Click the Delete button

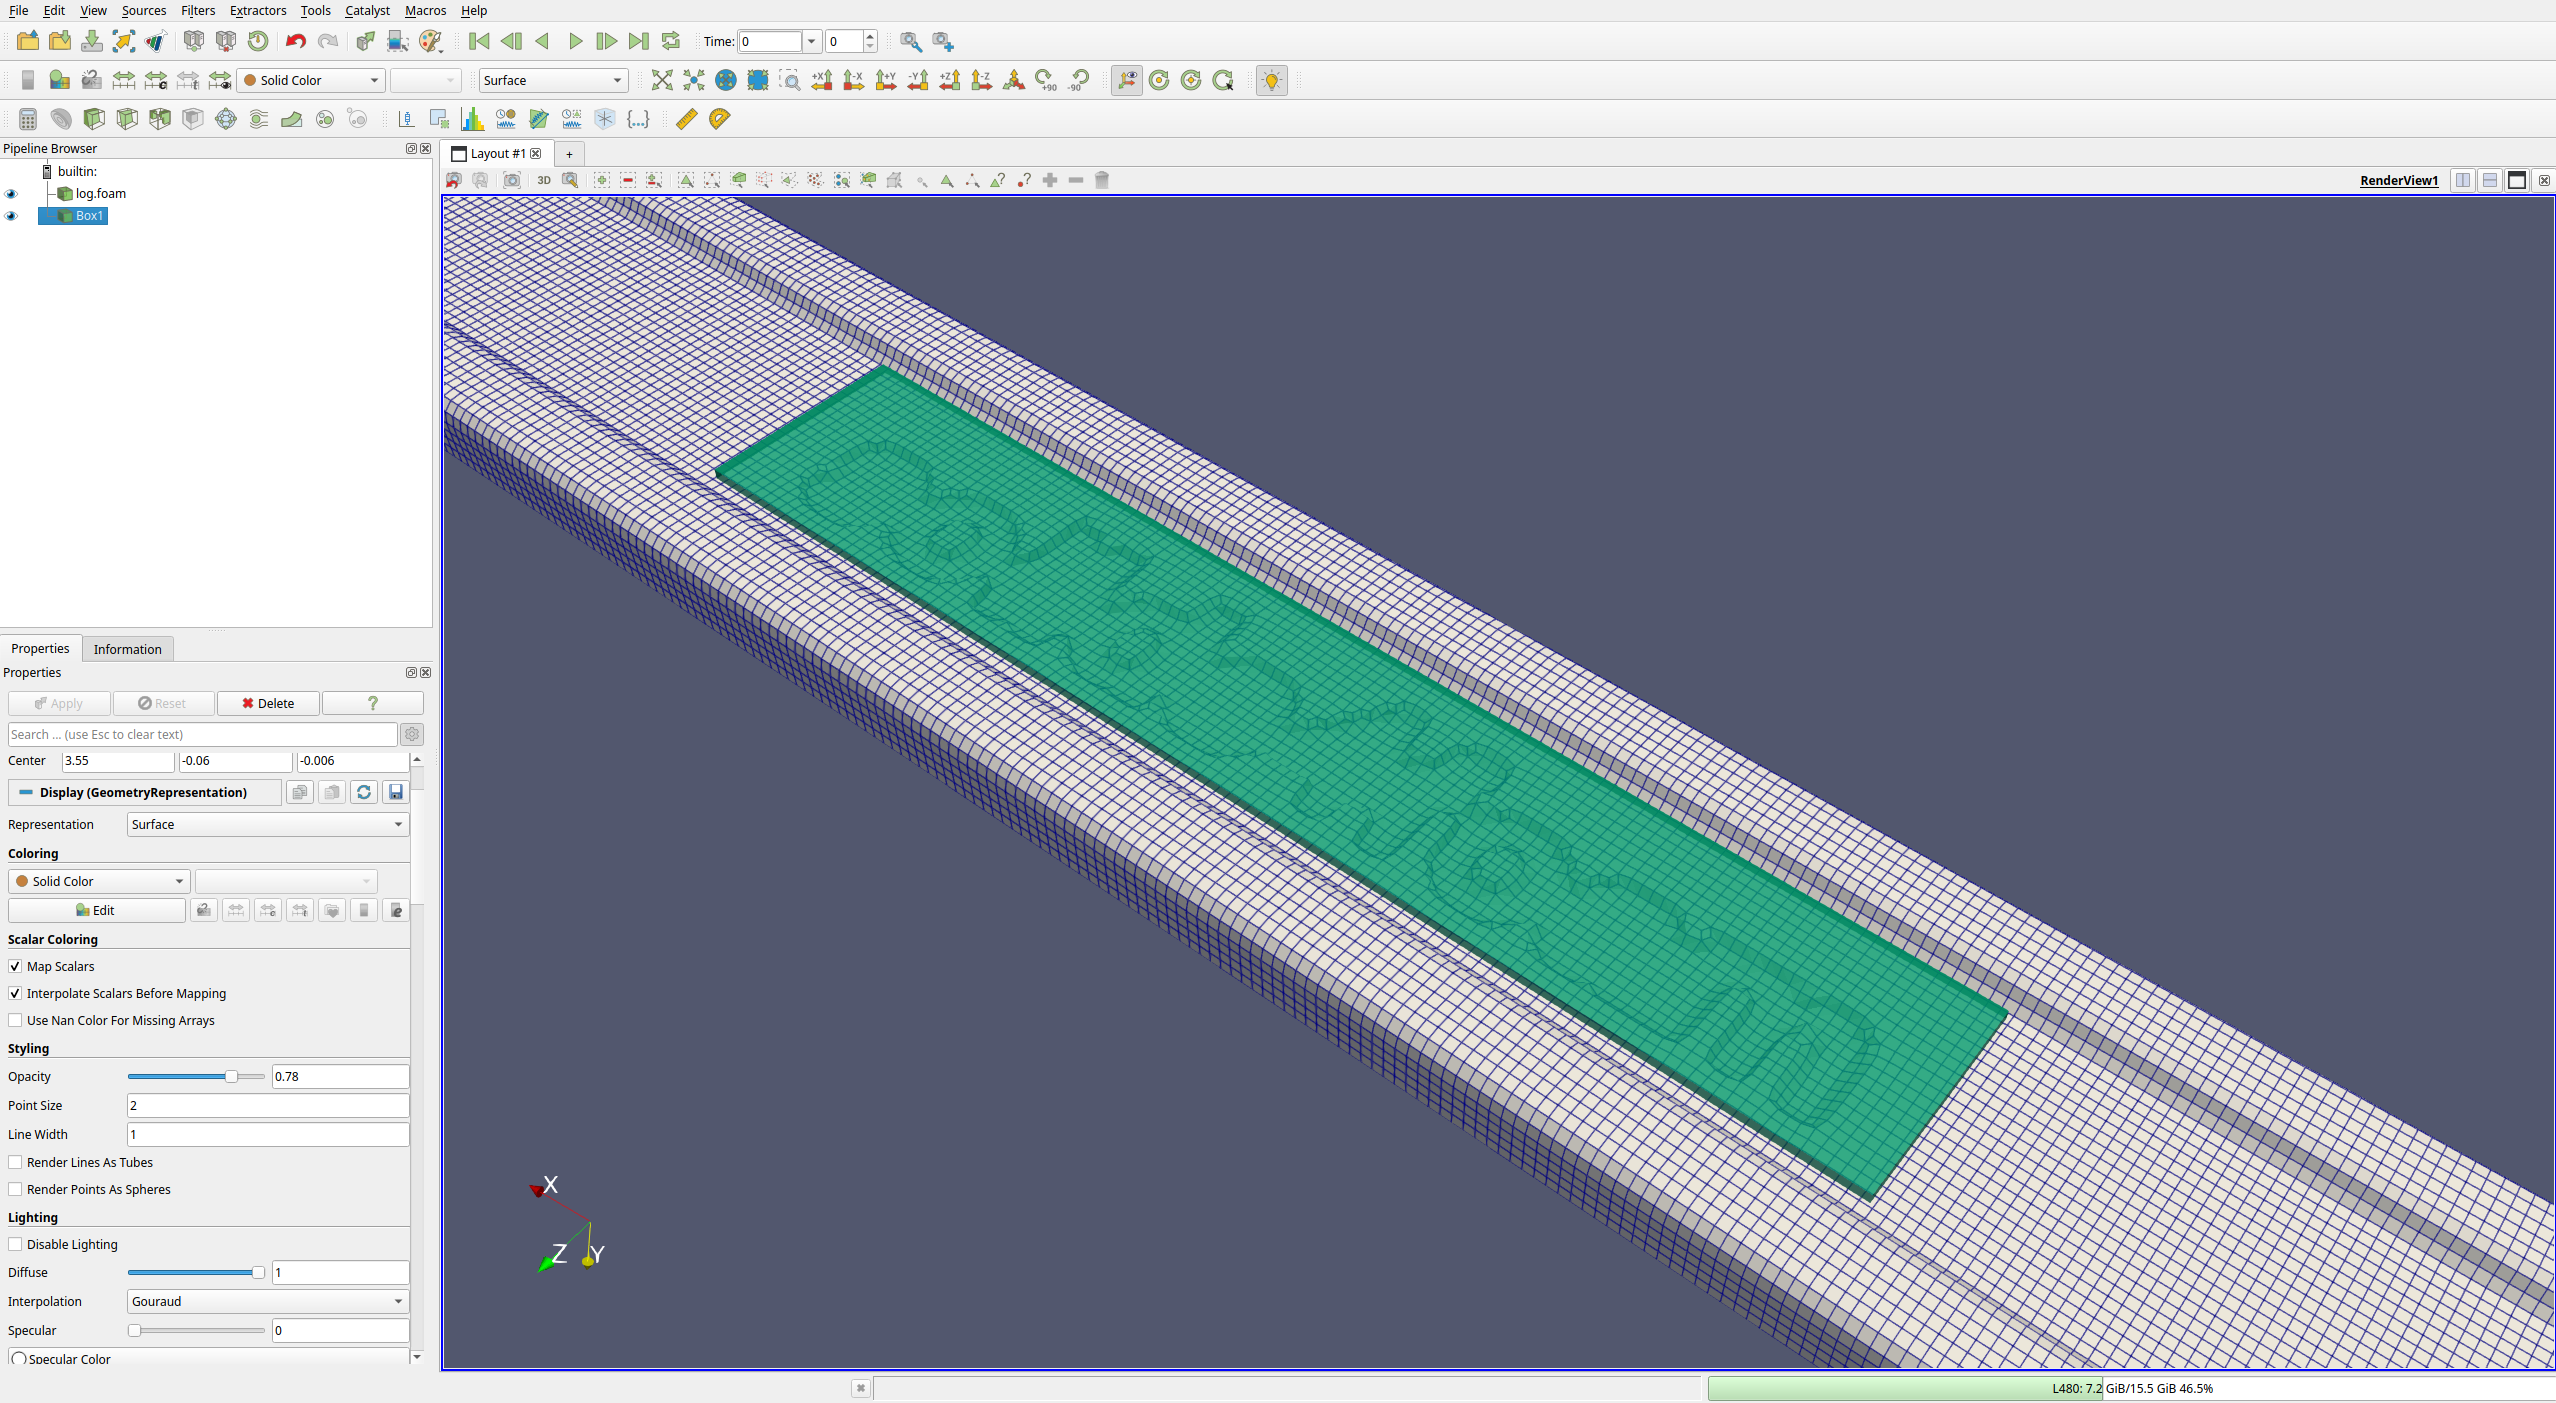click(x=268, y=703)
